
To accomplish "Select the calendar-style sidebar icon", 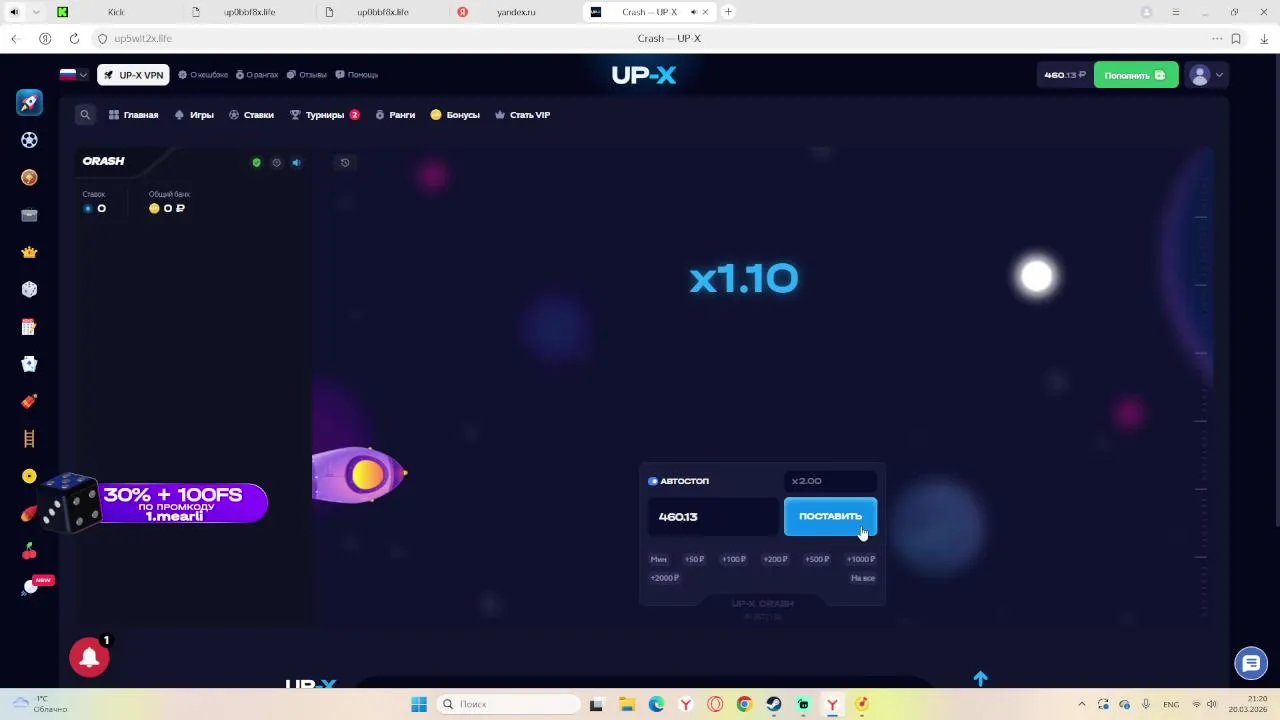I will click(x=29, y=327).
